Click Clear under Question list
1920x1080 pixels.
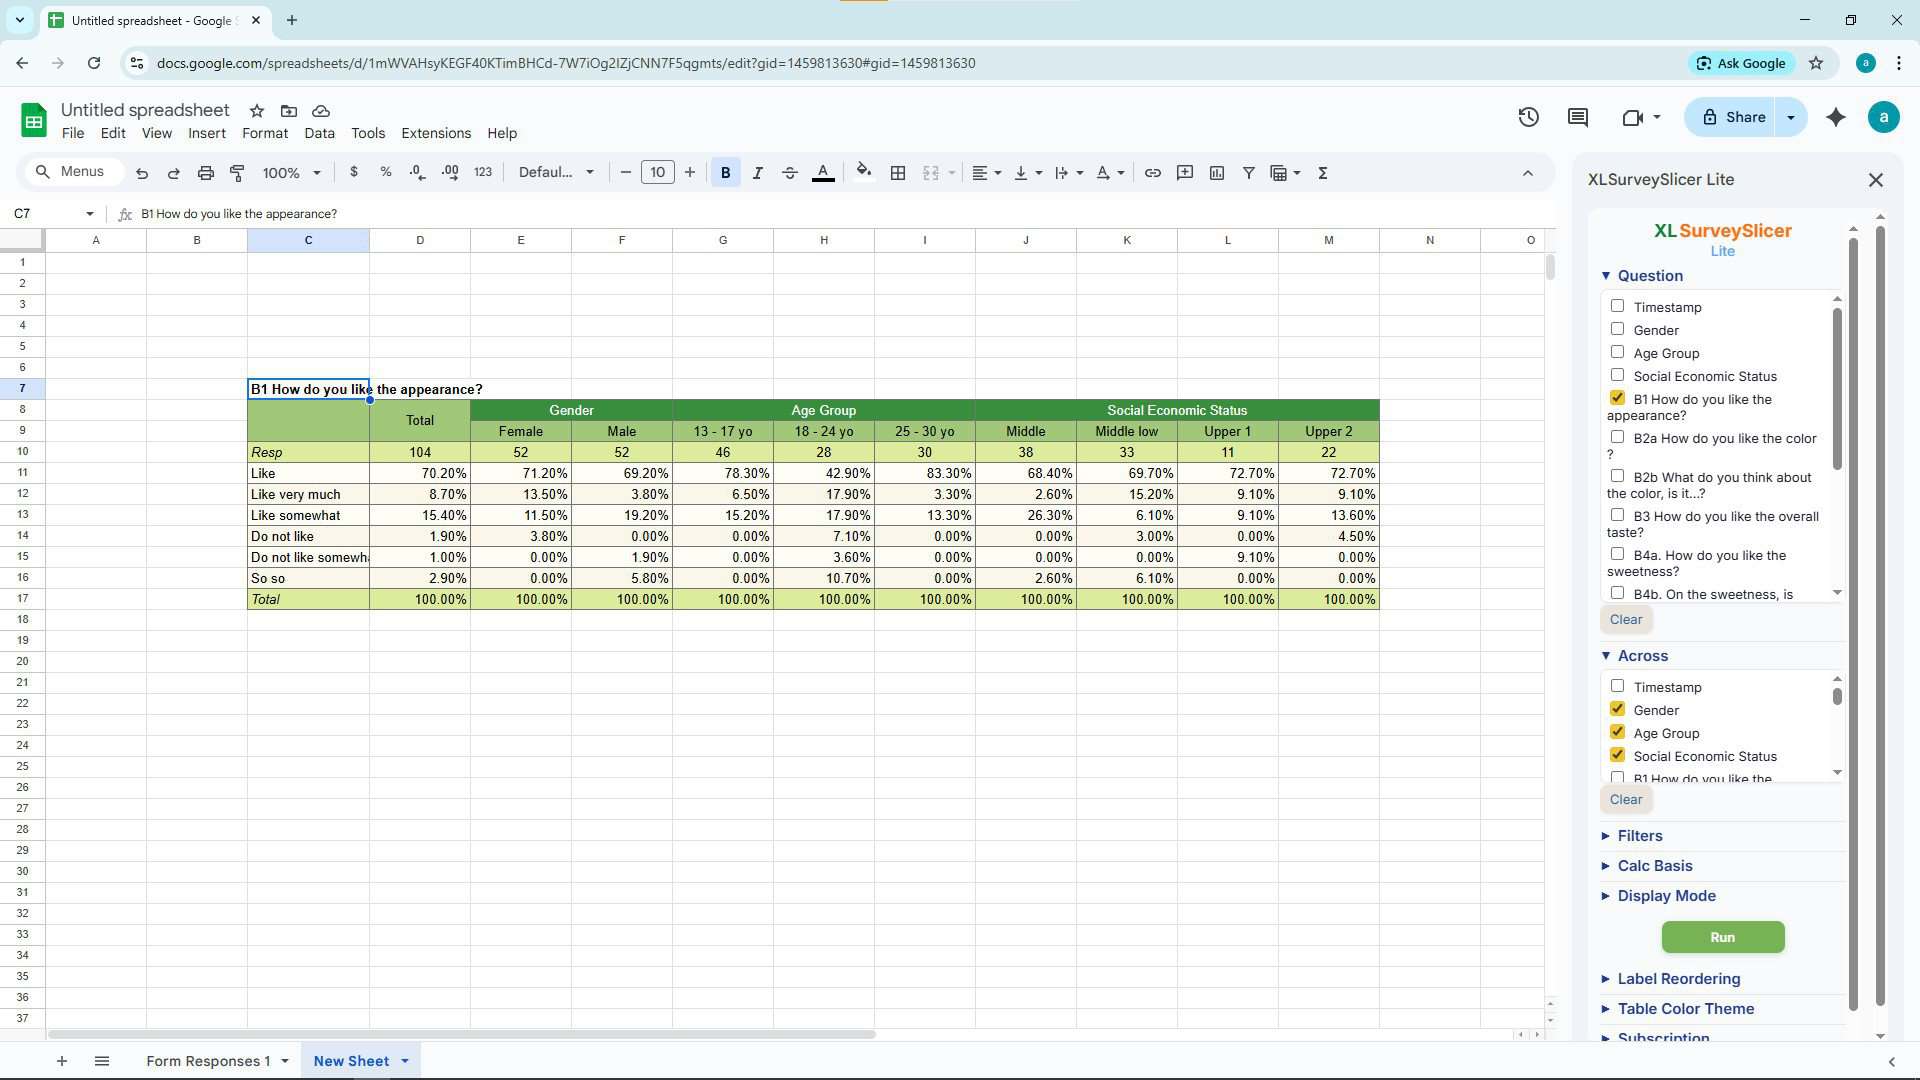point(1626,619)
